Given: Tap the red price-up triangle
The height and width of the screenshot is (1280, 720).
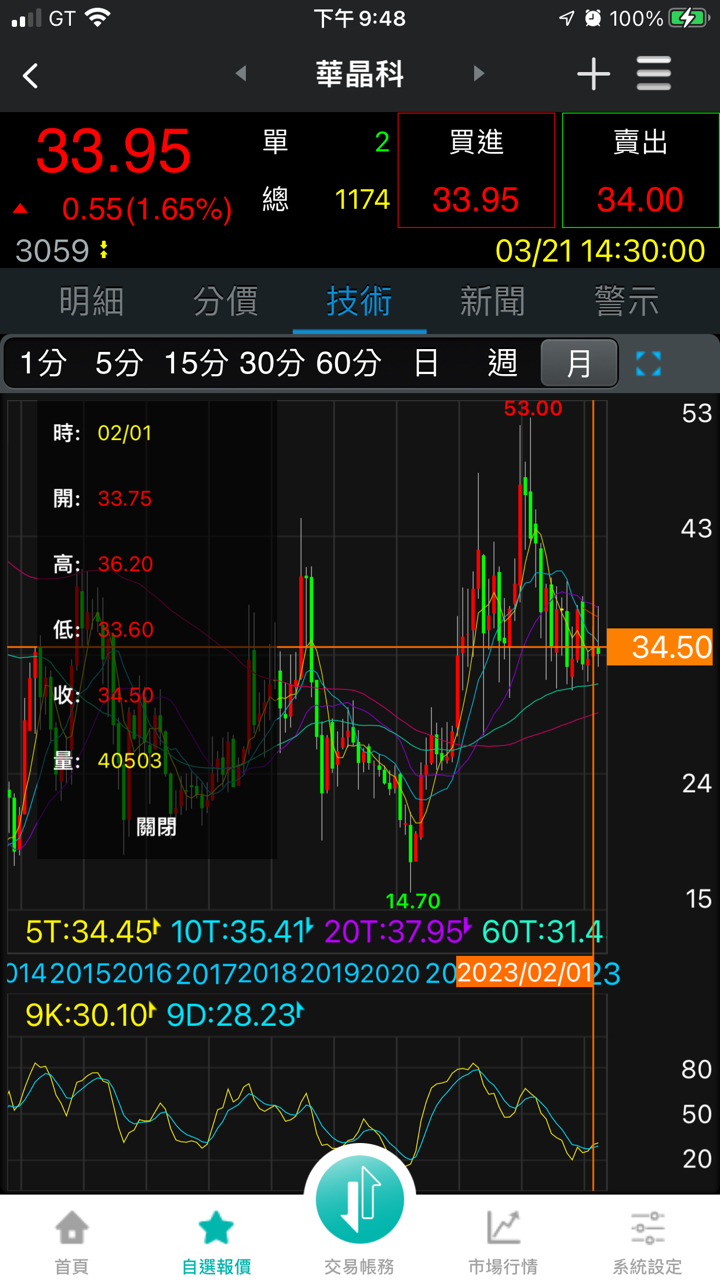Looking at the screenshot, I should [x=20, y=209].
